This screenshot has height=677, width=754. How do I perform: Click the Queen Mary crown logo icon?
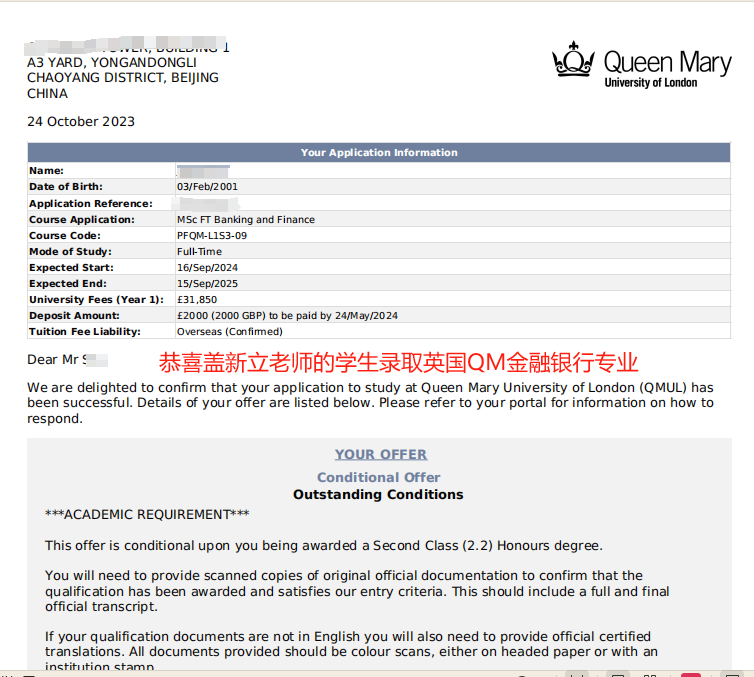(573, 60)
